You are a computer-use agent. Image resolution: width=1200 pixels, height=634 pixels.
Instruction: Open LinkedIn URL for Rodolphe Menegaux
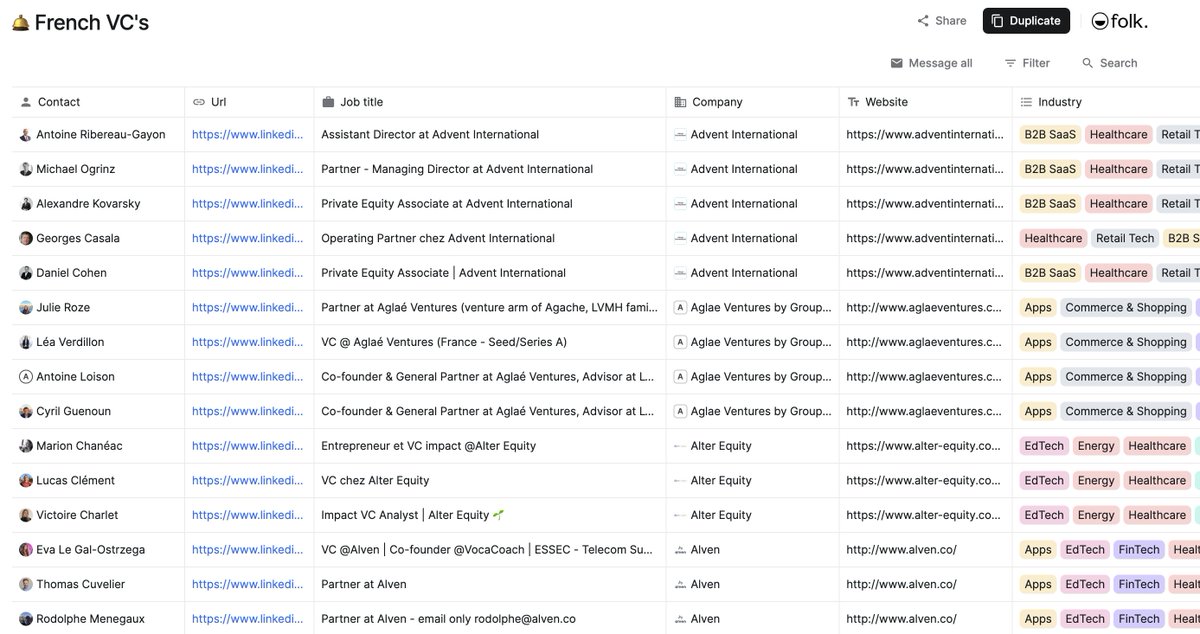click(247, 619)
